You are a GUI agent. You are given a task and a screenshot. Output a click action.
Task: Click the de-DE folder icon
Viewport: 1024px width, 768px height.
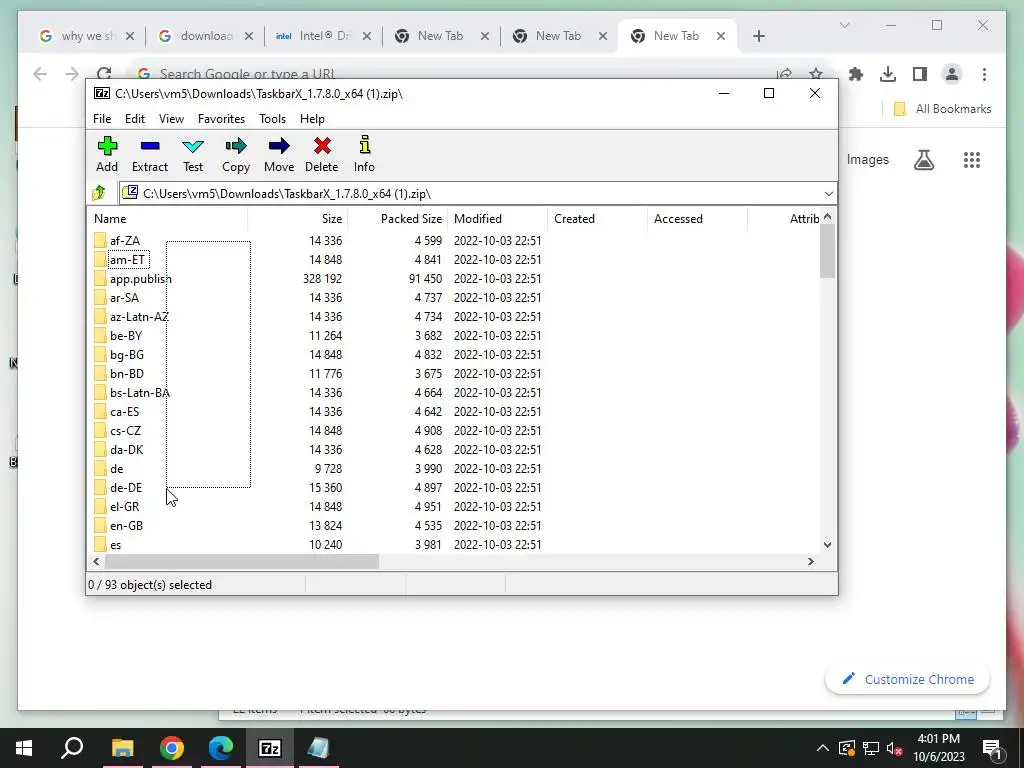pyautogui.click(x=100, y=487)
